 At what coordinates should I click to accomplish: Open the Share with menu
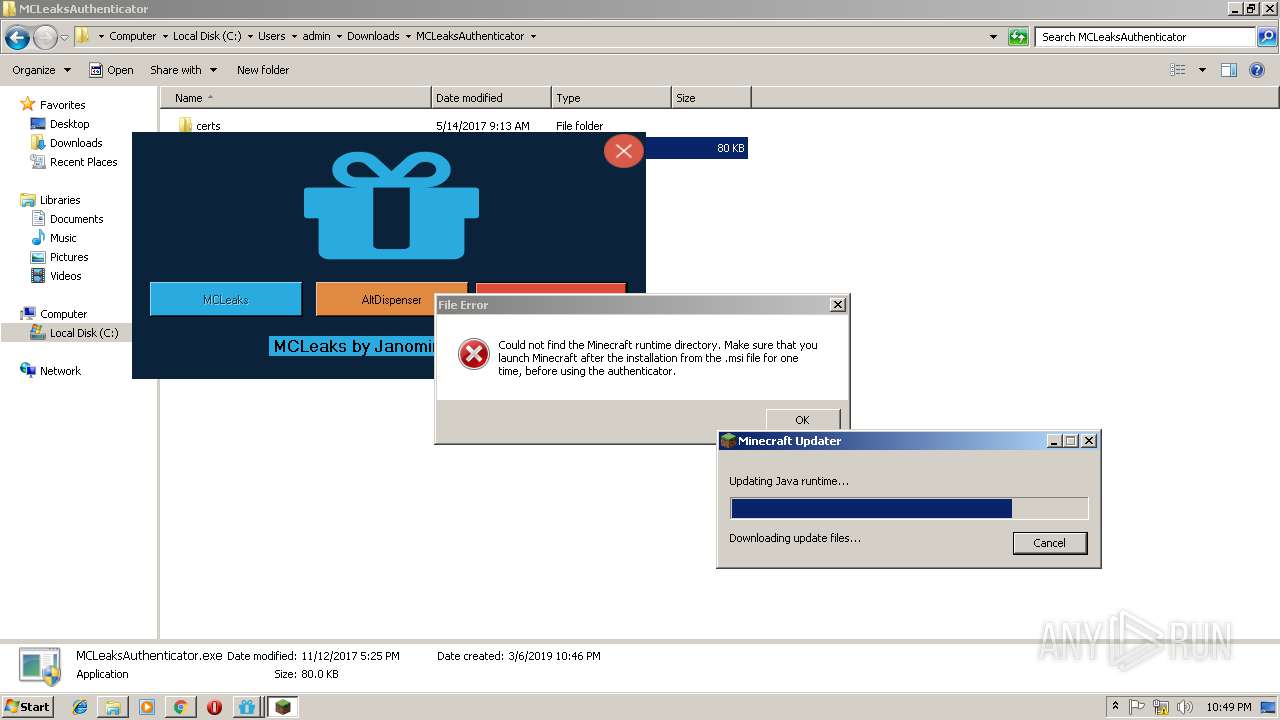click(183, 70)
